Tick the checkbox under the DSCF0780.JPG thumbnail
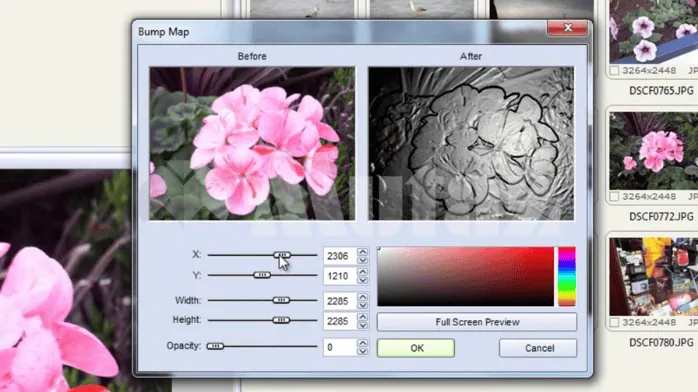The height and width of the screenshot is (392, 698). pyautogui.click(x=614, y=323)
